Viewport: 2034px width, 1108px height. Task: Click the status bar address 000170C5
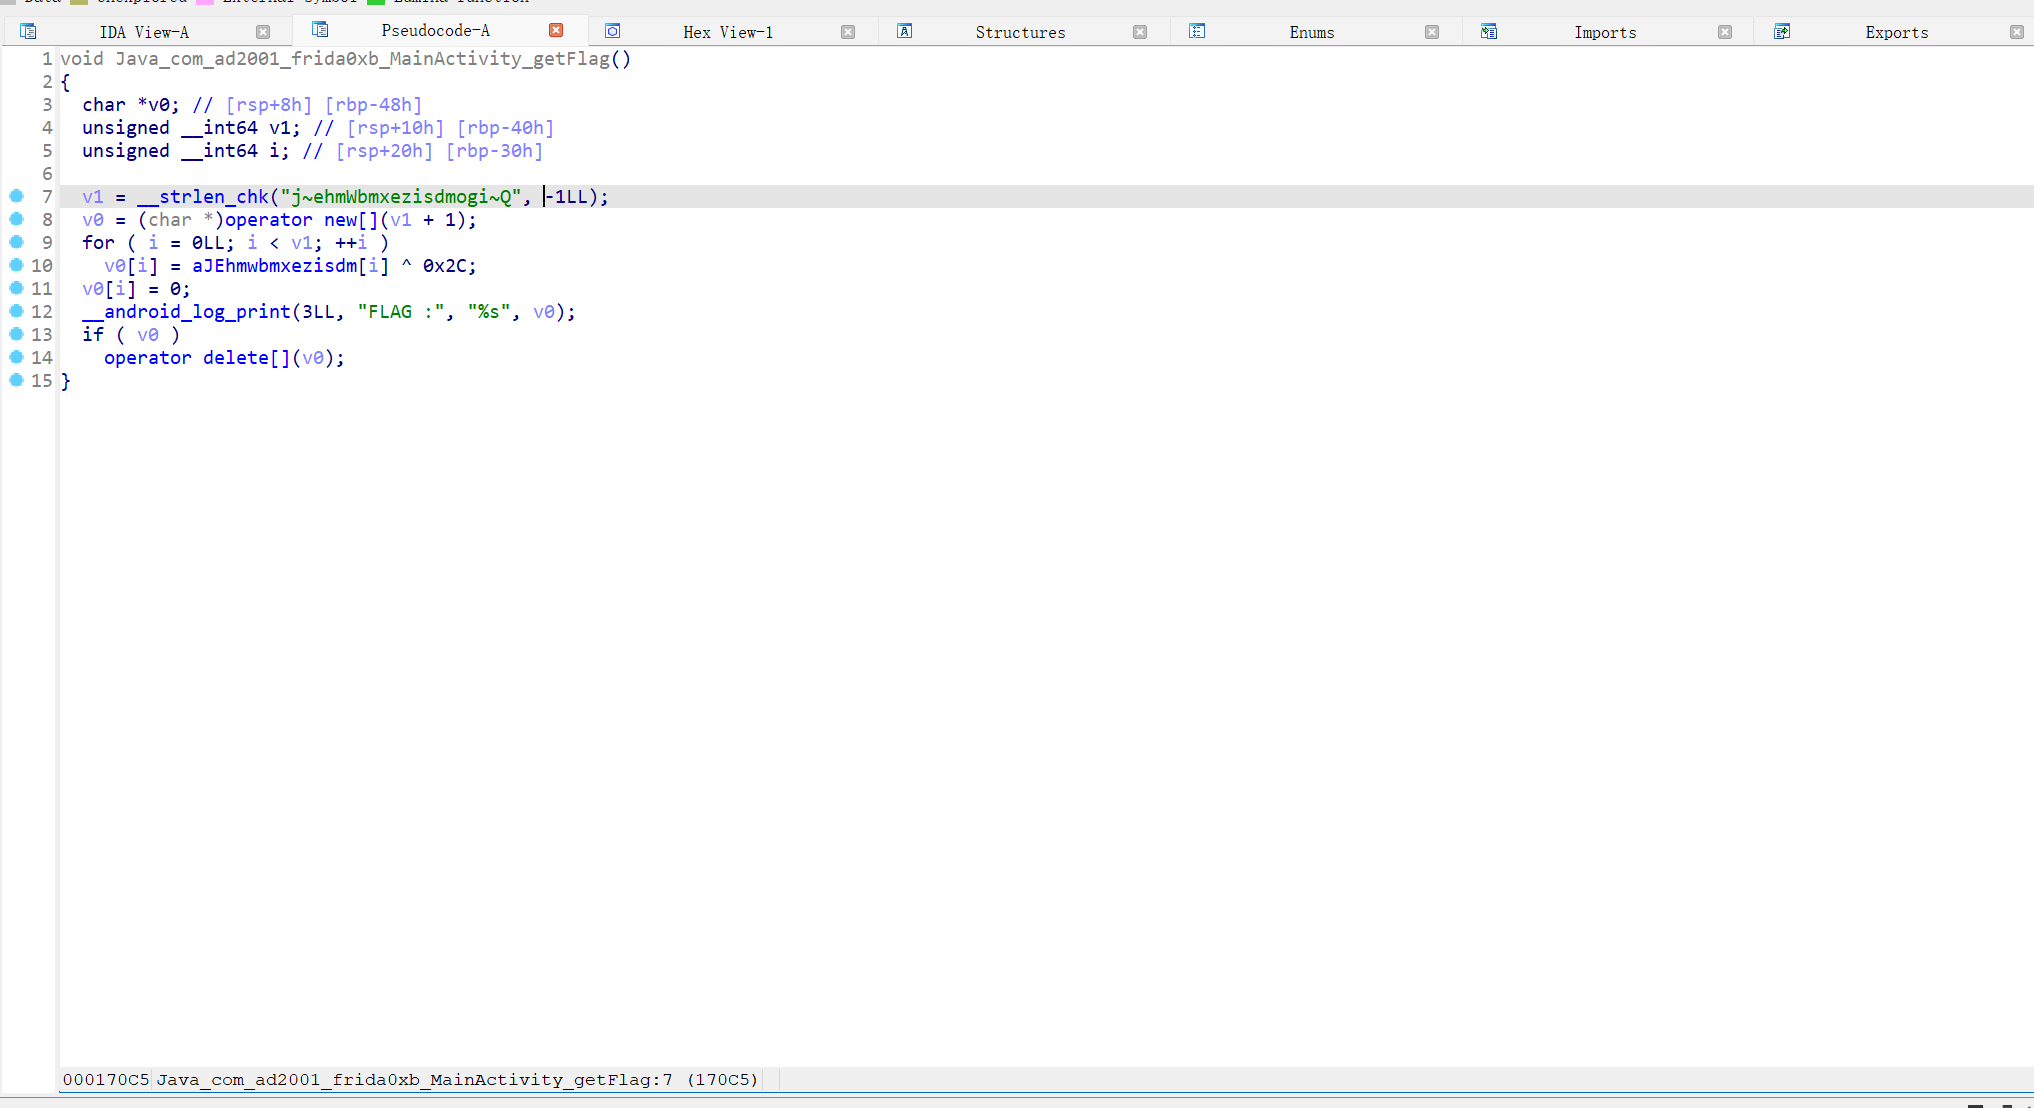click(105, 1080)
